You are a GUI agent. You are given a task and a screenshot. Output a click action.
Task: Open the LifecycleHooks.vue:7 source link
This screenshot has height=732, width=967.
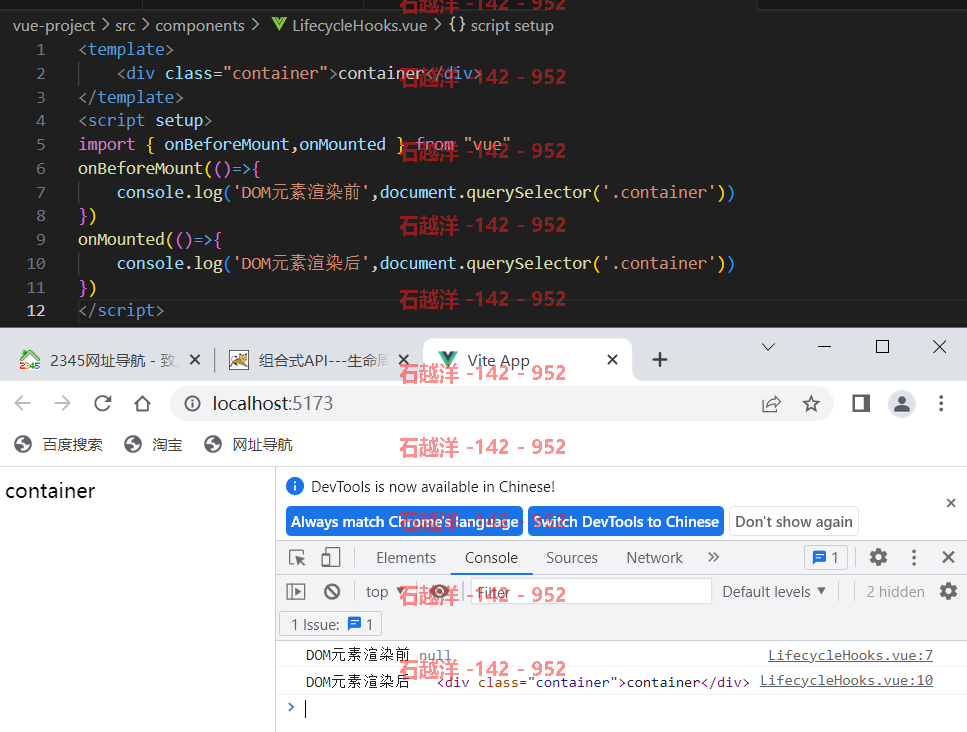850,655
